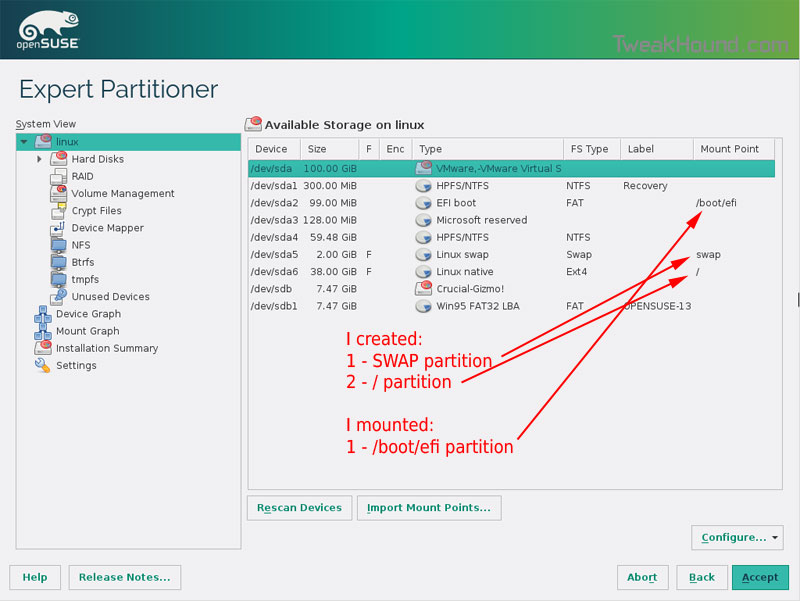This screenshot has height=601, width=800.
Task: Open the Release Notes
Action: pyautogui.click(x=124, y=577)
